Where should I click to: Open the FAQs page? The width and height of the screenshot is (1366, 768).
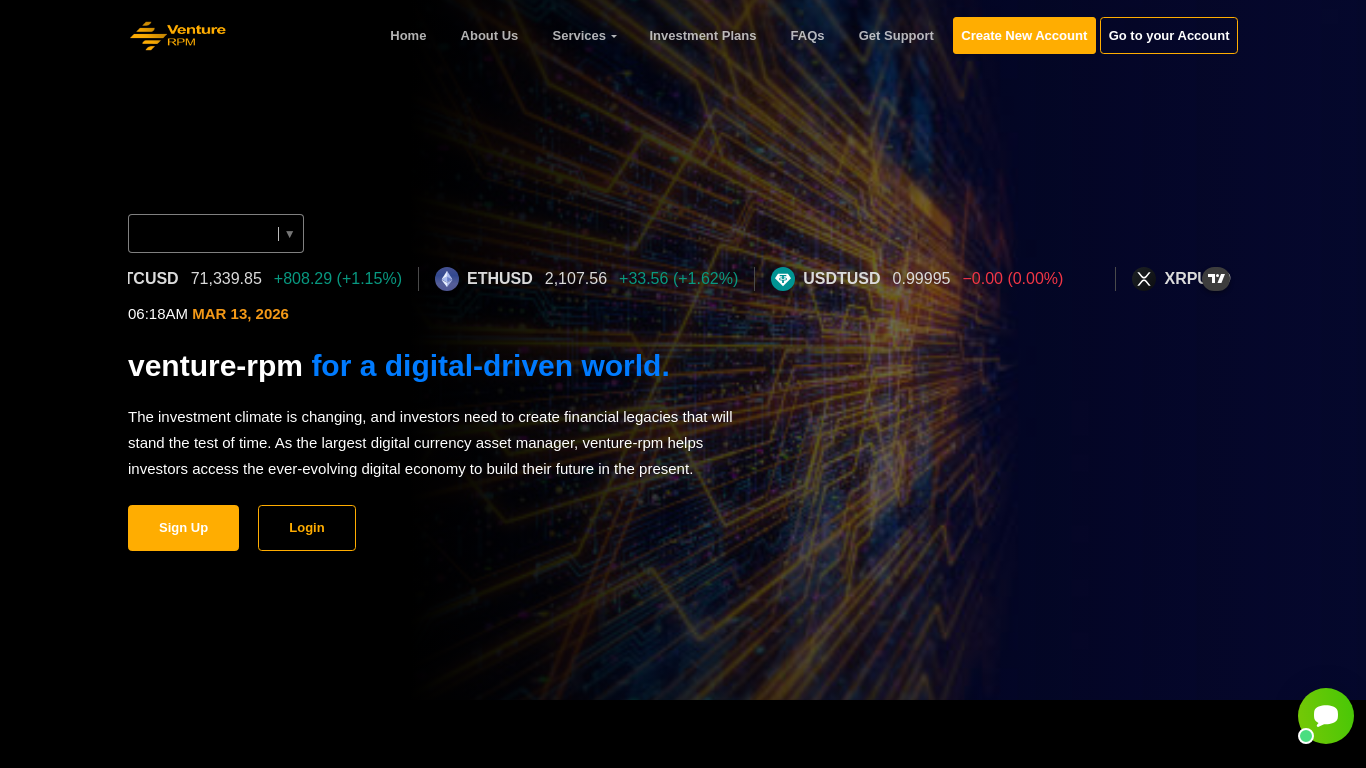(x=807, y=35)
